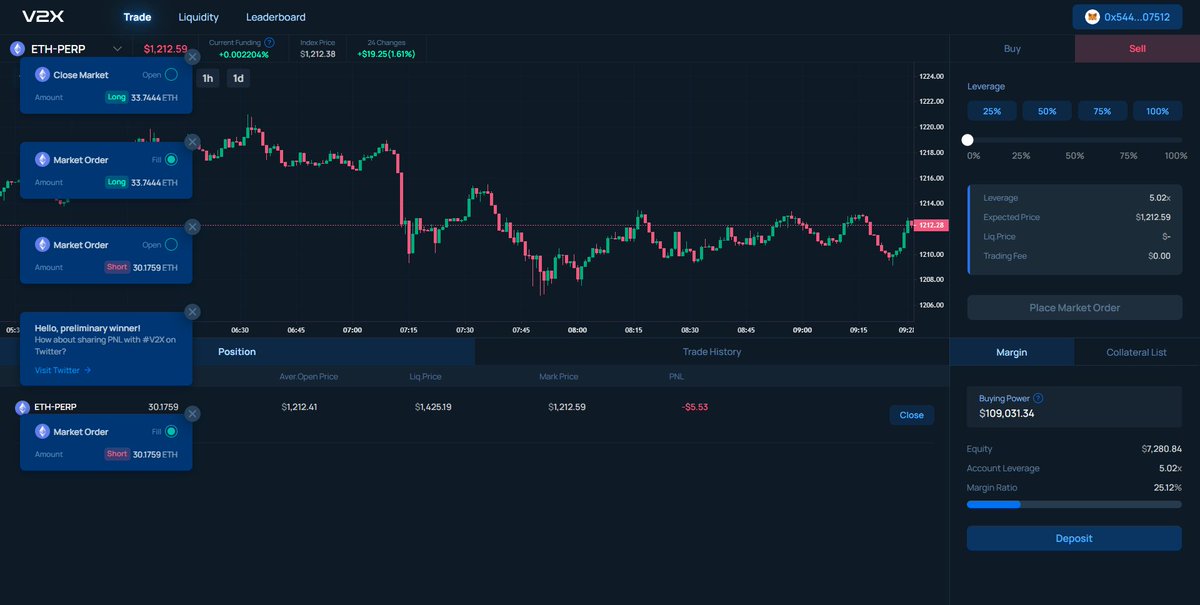Select the 1h chart timeframe
The height and width of the screenshot is (605, 1200).
tap(208, 78)
